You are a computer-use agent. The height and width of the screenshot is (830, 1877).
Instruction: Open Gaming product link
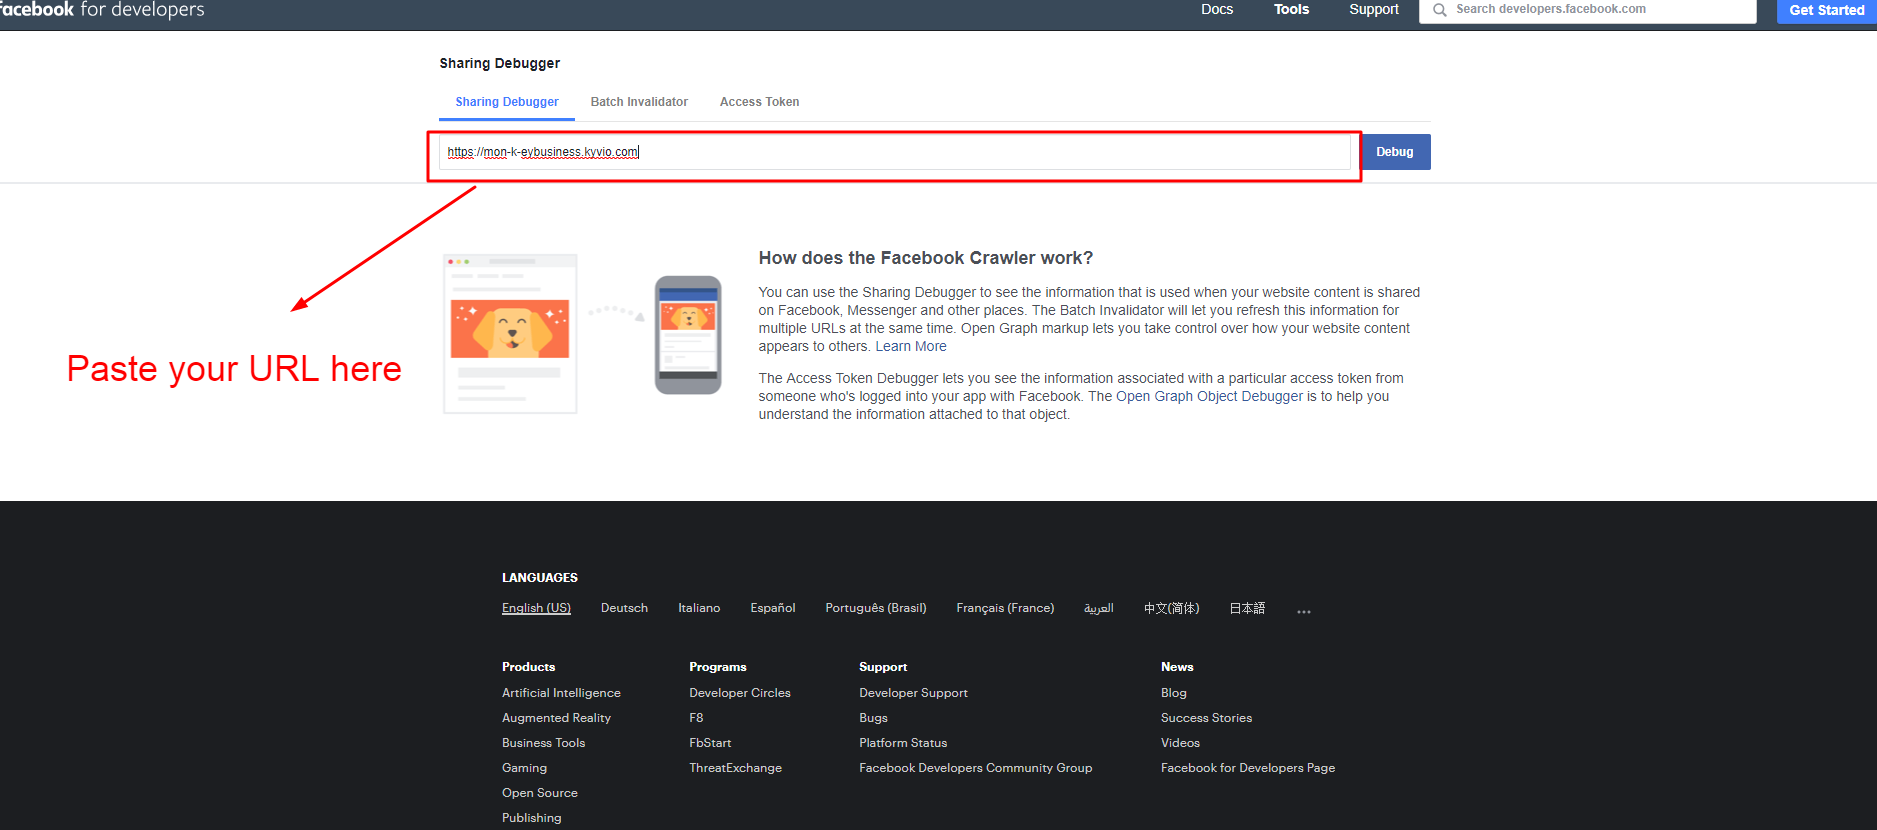pyautogui.click(x=524, y=768)
